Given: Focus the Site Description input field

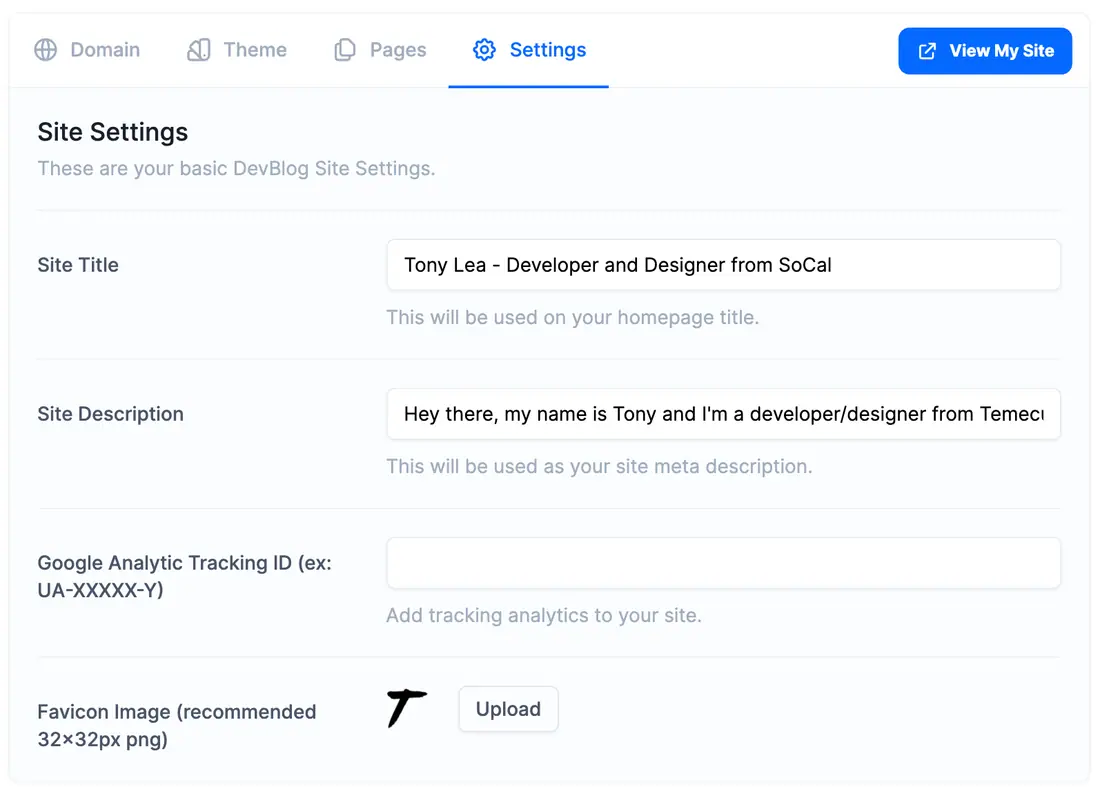Looking at the screenshot, I should 723,414.
